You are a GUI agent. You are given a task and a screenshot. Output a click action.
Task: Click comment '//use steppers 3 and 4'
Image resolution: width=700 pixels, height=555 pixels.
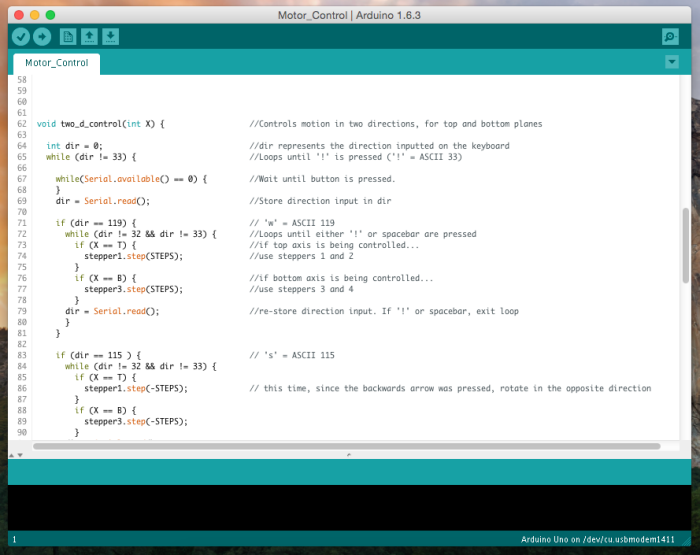click(301, 289)
